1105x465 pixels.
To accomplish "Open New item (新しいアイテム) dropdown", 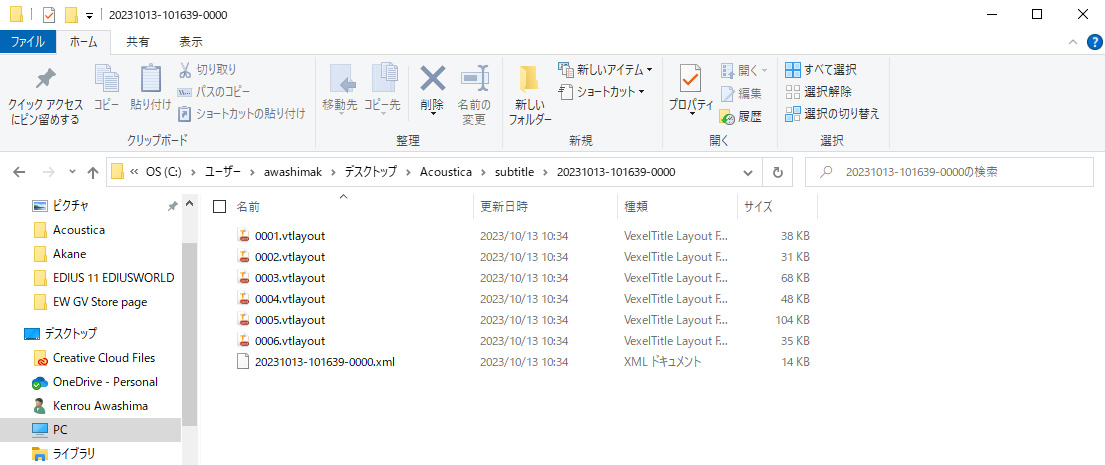I will pos(605,70).
